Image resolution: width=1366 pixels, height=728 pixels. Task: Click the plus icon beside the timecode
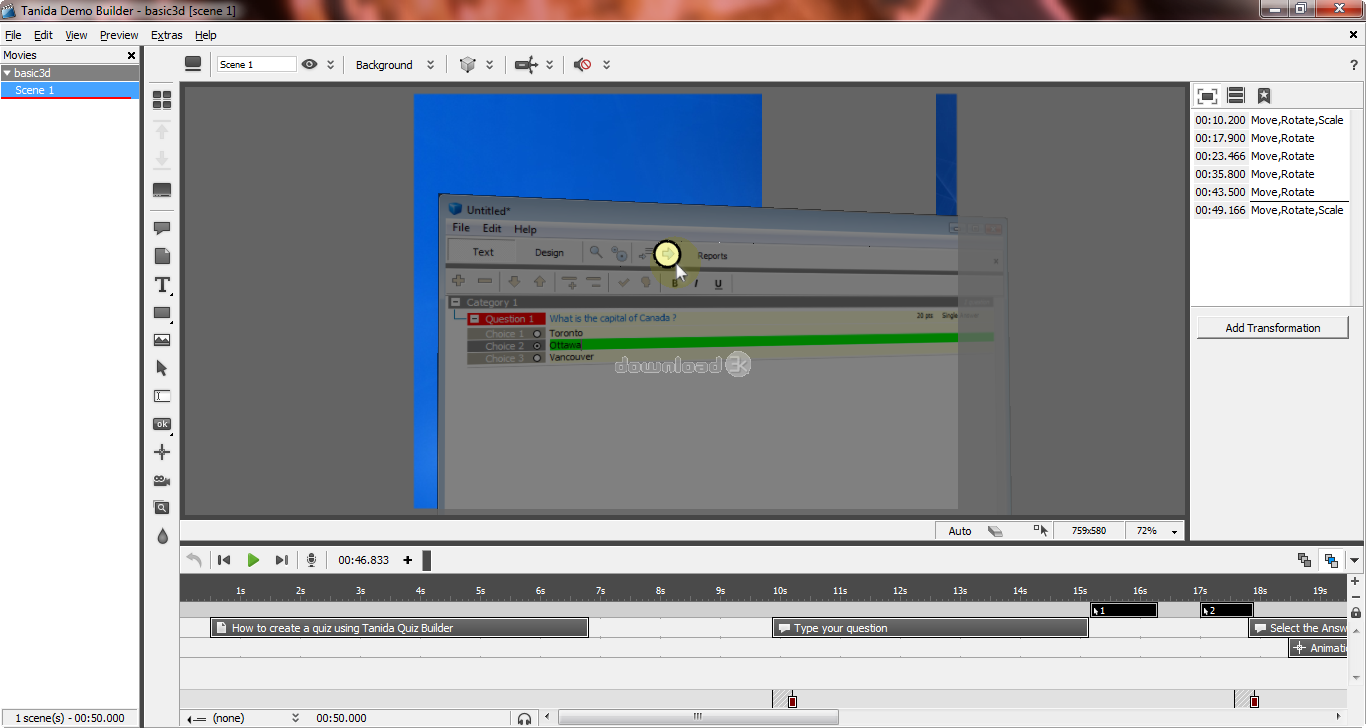tap(407, 560)
